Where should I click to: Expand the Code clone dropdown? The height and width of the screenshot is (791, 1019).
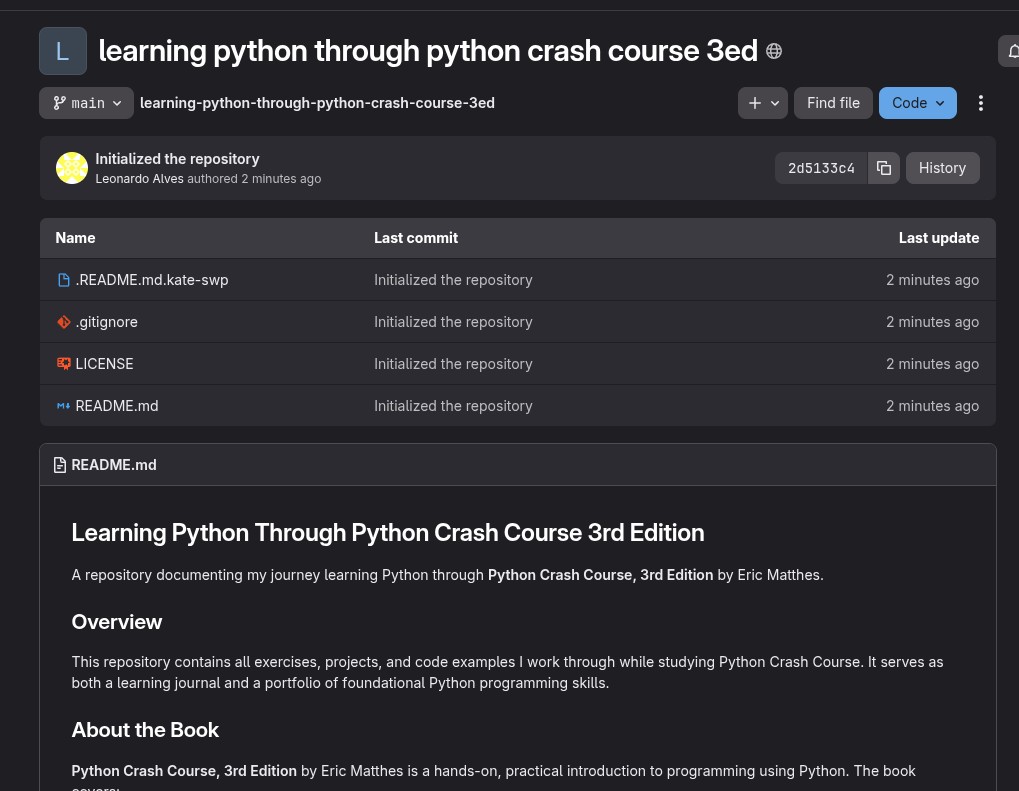[917, 103]
